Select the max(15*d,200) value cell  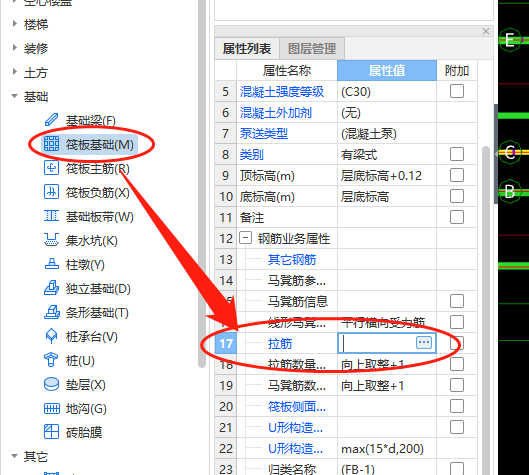click(x=387, y=449)
